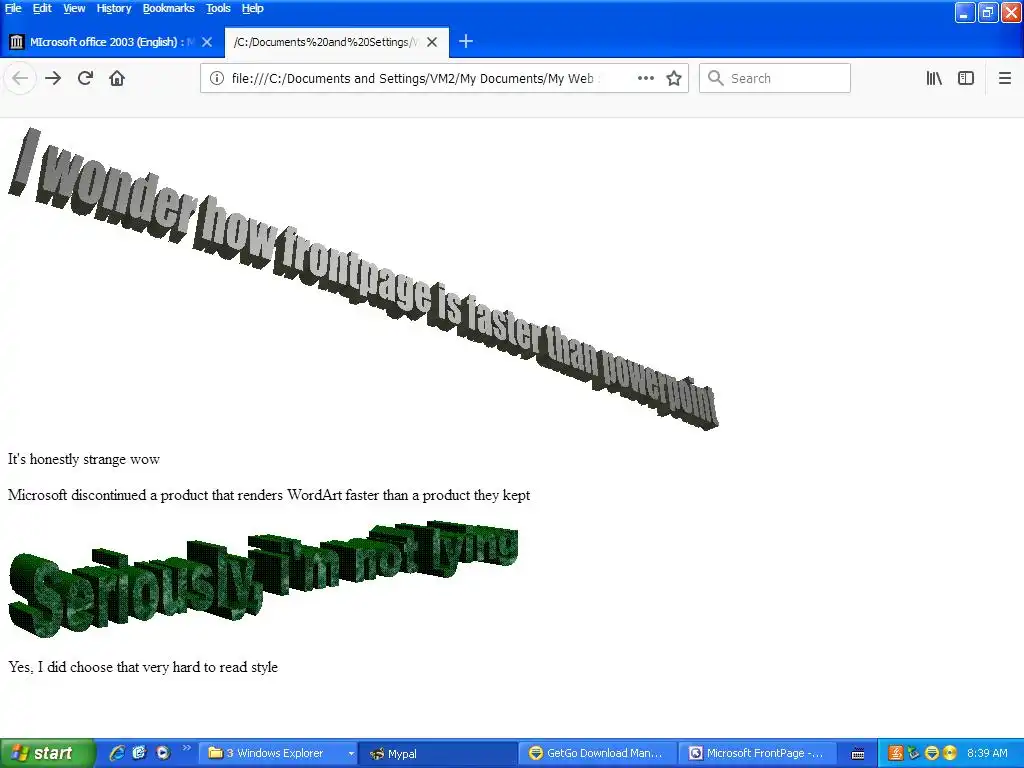Image resolution: width=1024 pixels, height=768 pixels.
Task: Click the yellow round tray icon
Action: pos(950,753)
